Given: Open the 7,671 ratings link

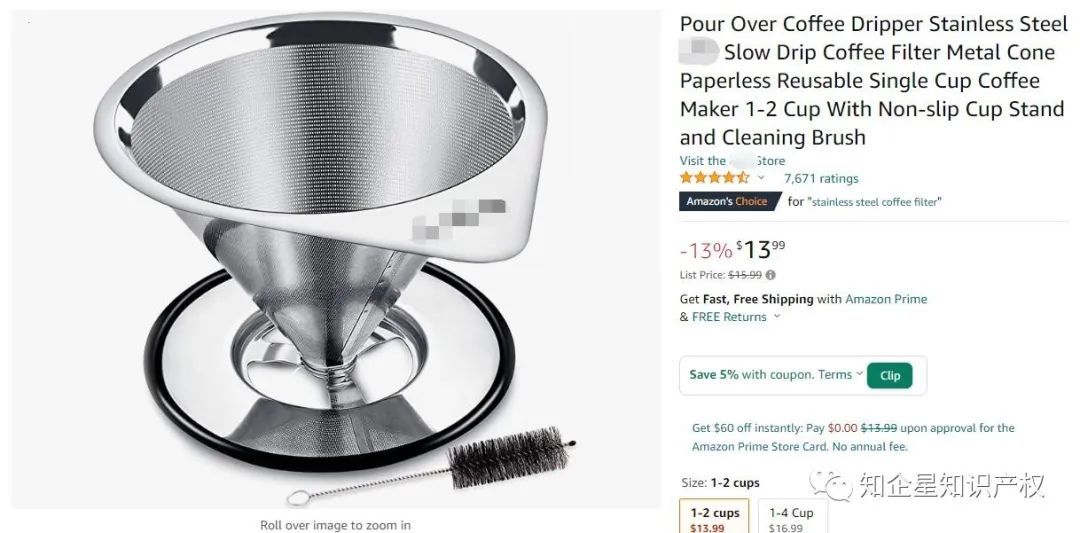Looking at the screenshot, I should coord(821,178).
